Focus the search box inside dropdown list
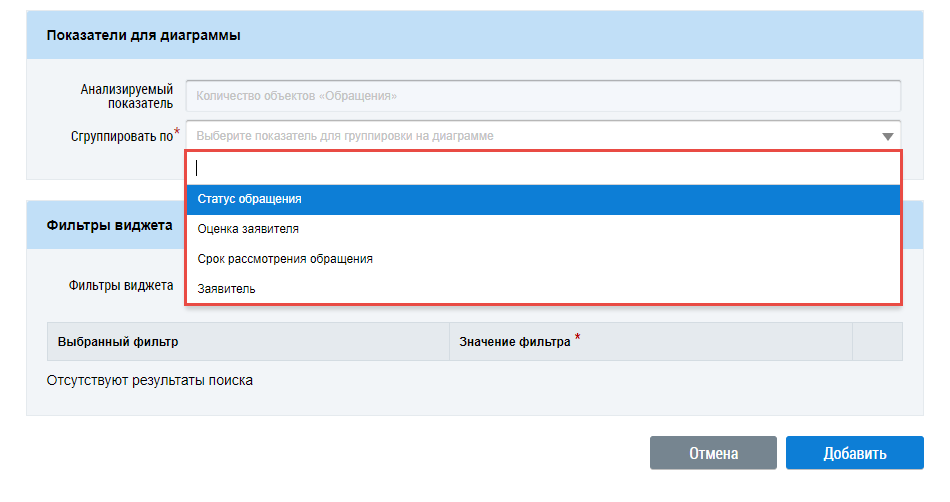 [x=544, y=168]
